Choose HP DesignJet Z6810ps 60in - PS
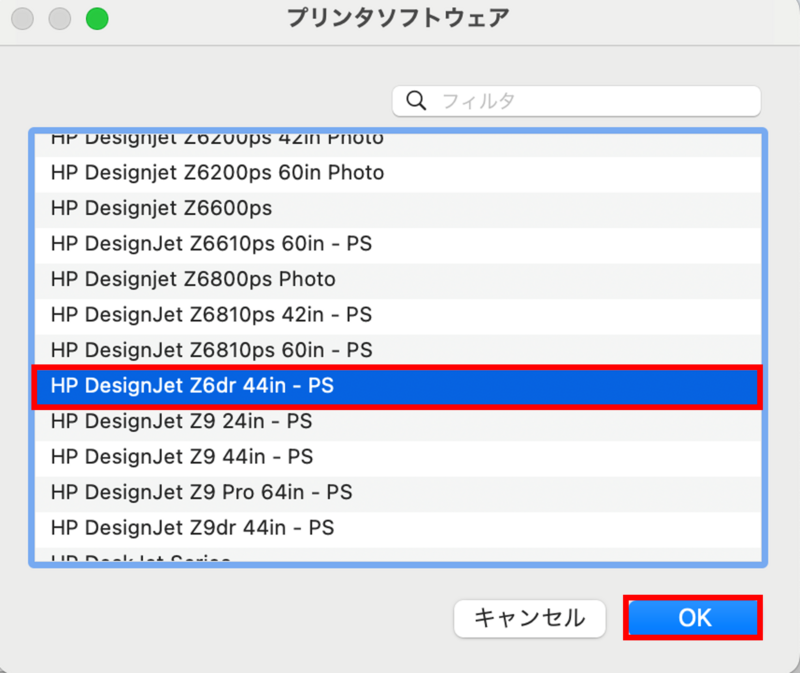Image resolution: width=800 pixels, height=673 pixels. (211, 350)
